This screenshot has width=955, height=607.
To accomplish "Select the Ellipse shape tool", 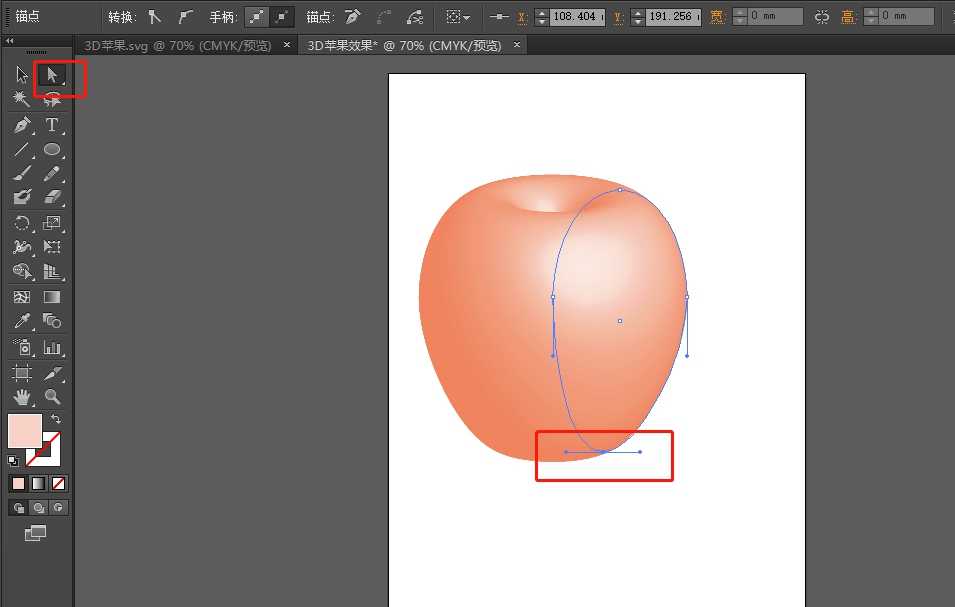I will click(52, 150).
